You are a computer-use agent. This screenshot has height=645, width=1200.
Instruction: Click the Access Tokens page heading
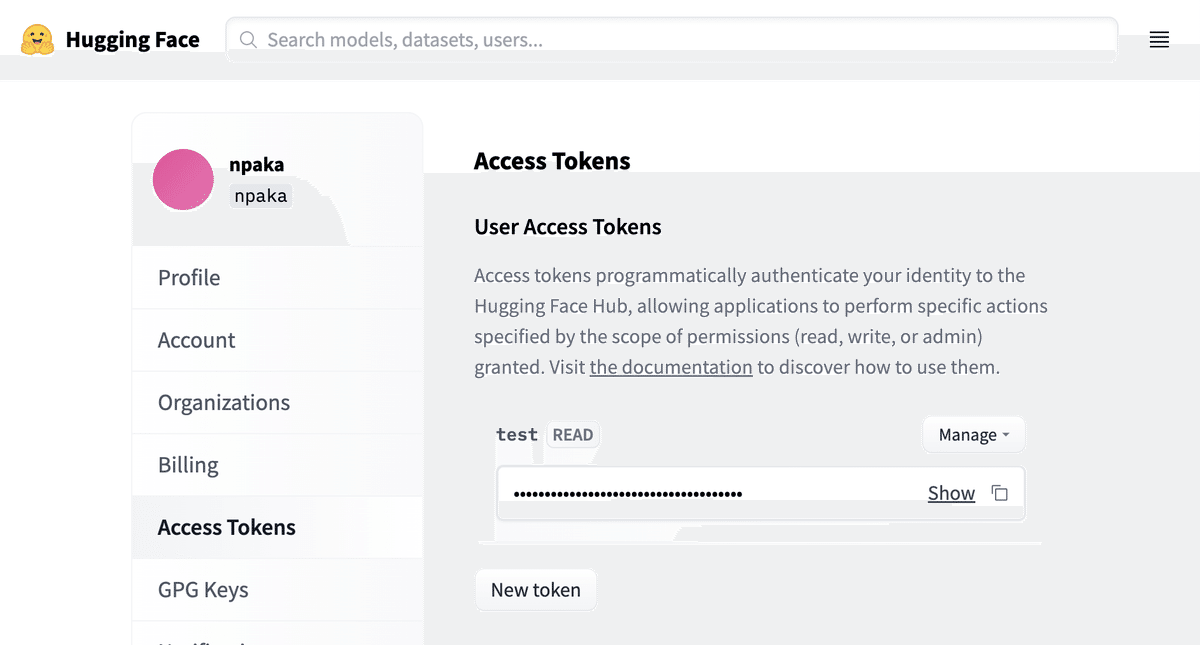pos(552,161)
